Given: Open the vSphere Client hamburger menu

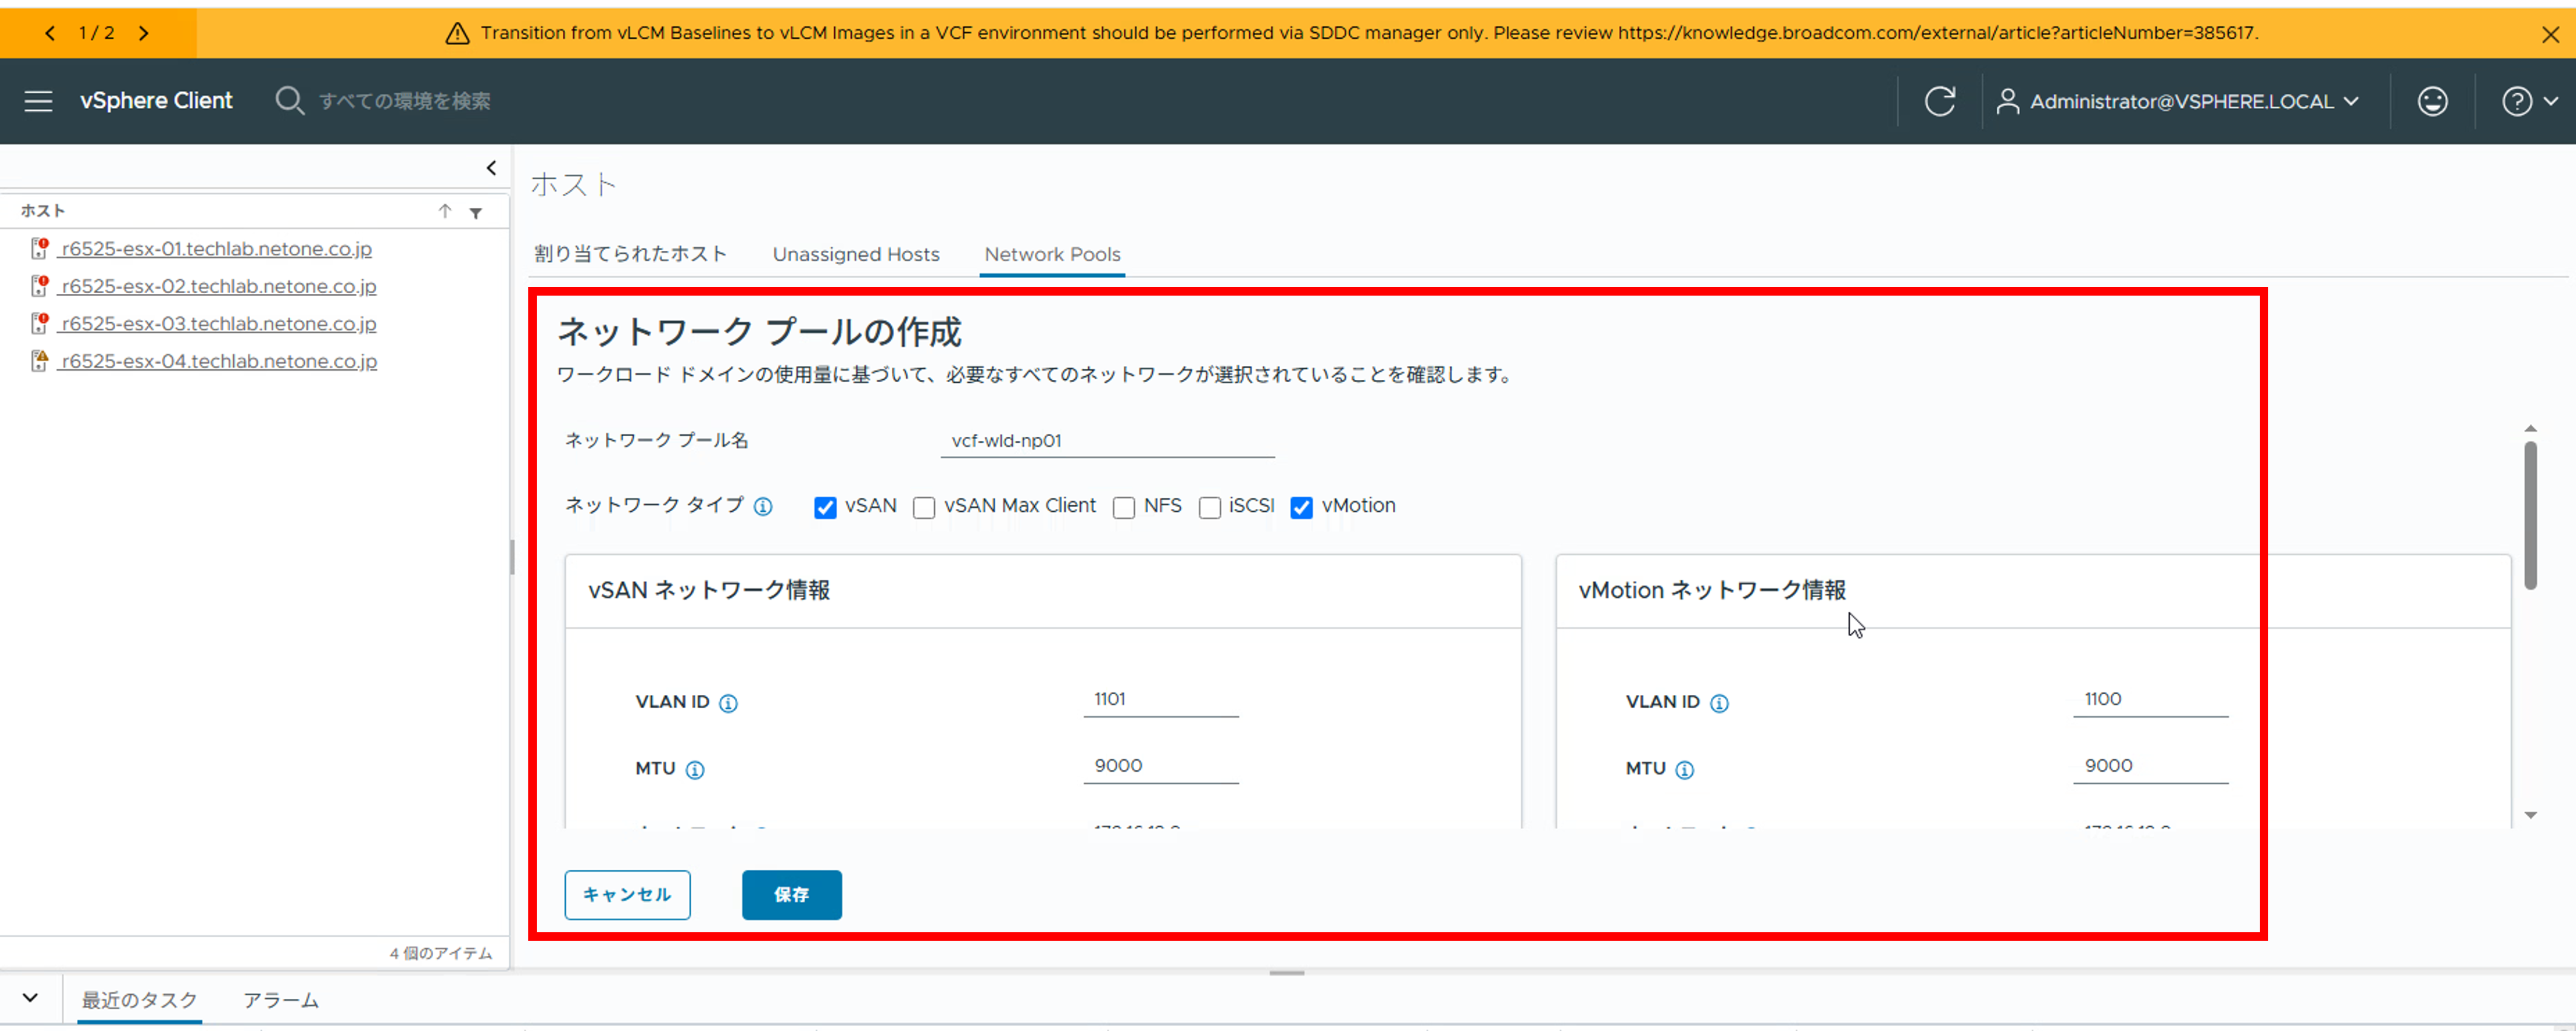Looking at the screenshot, I should (37, 100).
